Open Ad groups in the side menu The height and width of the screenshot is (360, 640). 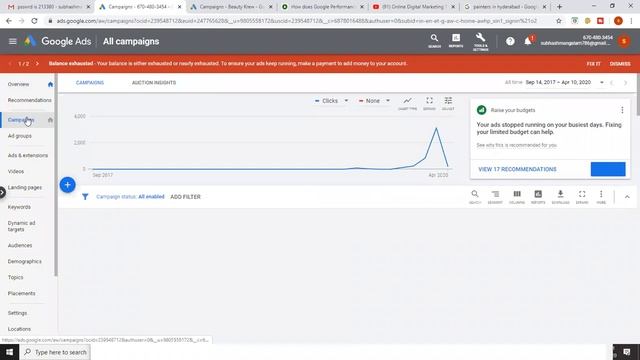(20, 136)
